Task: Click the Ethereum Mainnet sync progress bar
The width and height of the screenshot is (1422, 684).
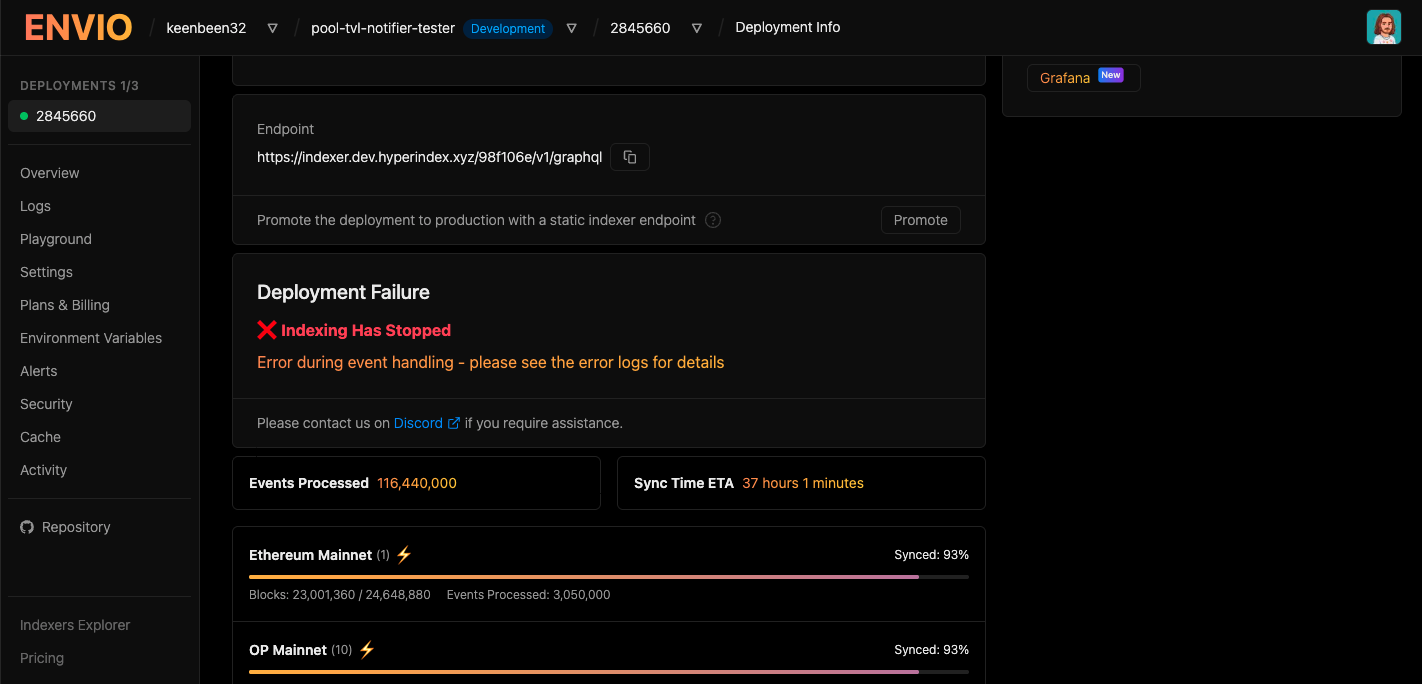Action: tap(608, 577)
